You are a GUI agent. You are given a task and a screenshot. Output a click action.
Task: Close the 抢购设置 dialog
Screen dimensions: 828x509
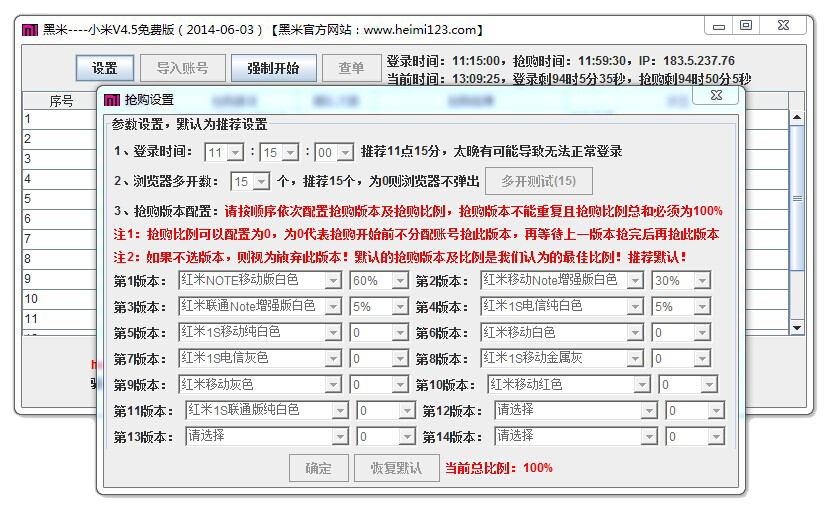(x=716, y=96)
